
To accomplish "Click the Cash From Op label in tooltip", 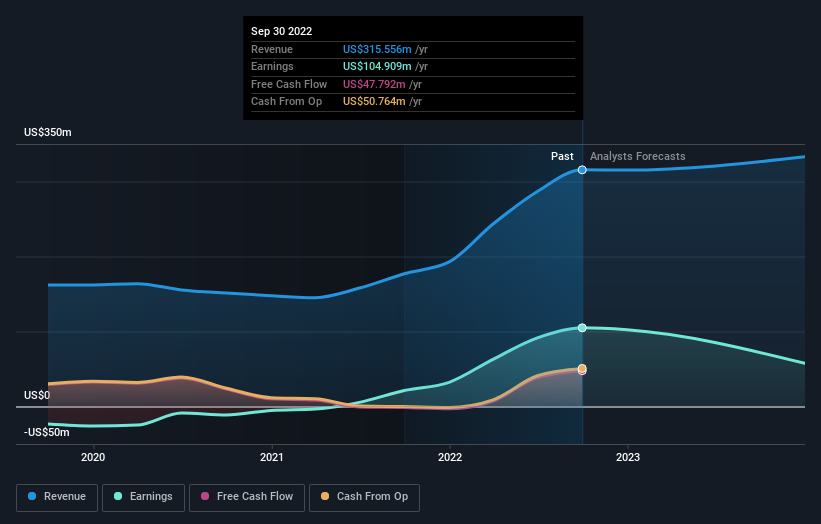I will tap(286, 102).
